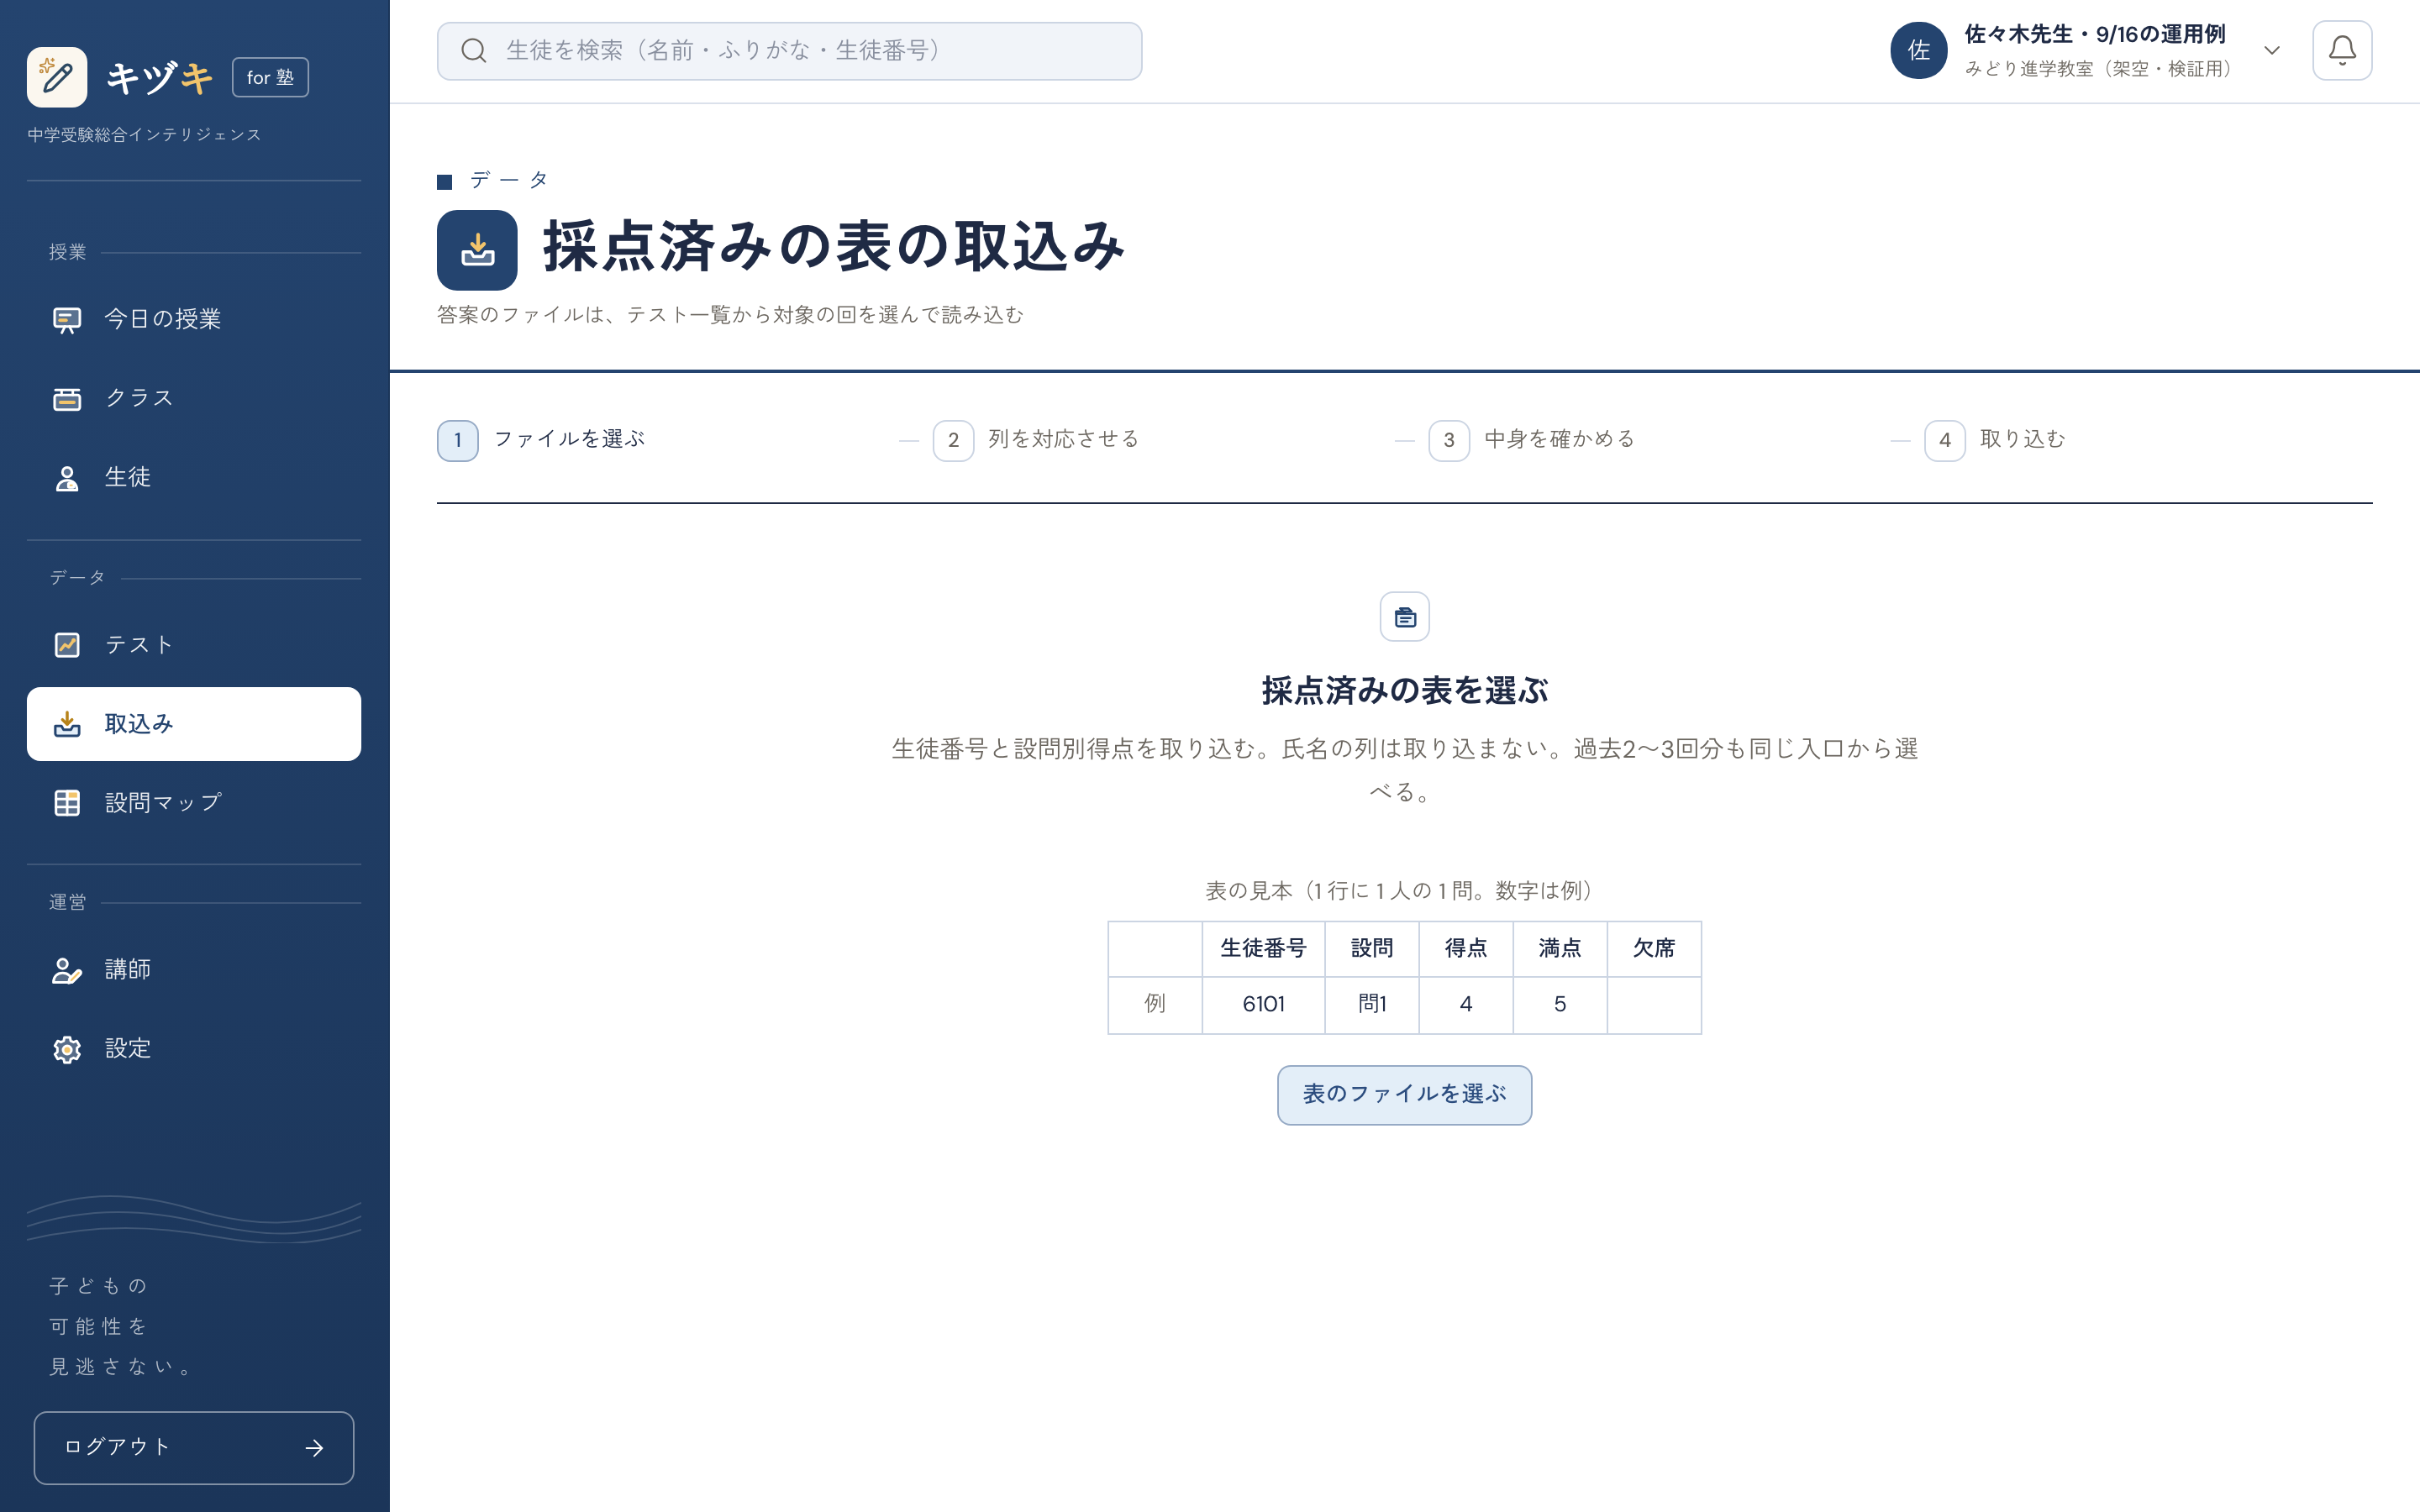Click the キヅキ pencil logo icon
Image resolution: width=2420 pixels, height=1512 pixels.
point(57,77)
